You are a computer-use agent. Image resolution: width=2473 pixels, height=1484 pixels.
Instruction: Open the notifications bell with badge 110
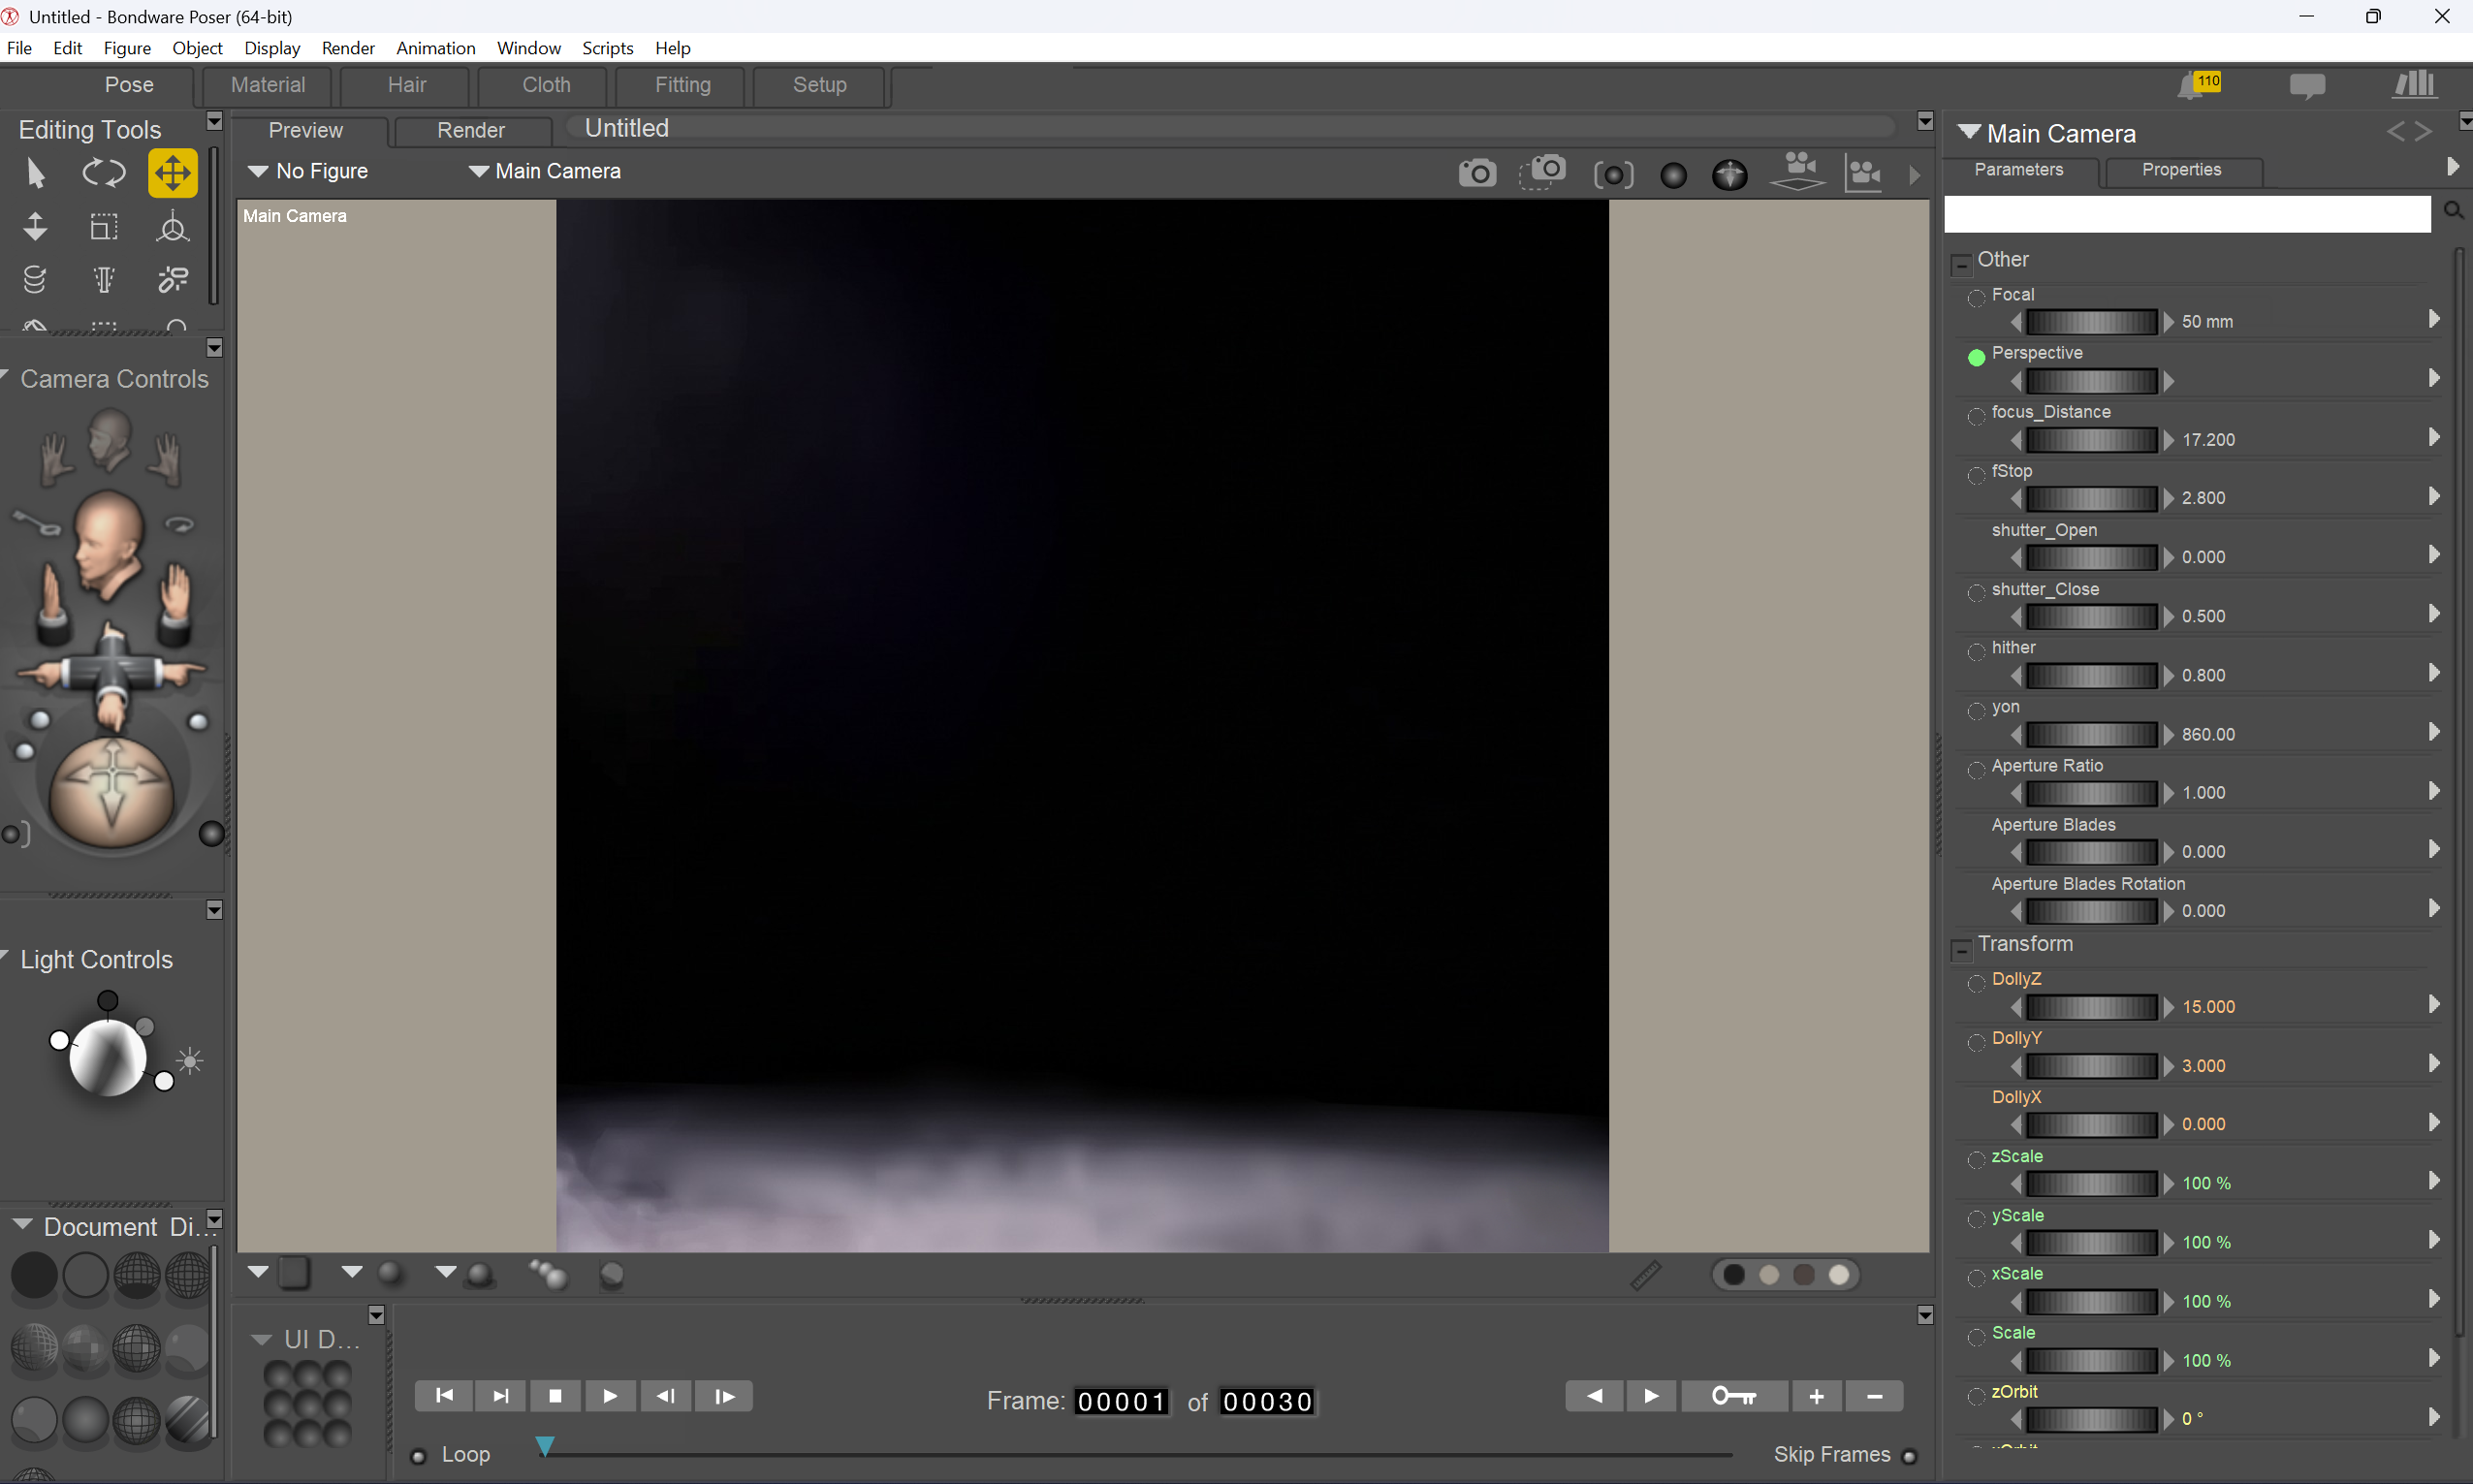[x=2199, y=85]
